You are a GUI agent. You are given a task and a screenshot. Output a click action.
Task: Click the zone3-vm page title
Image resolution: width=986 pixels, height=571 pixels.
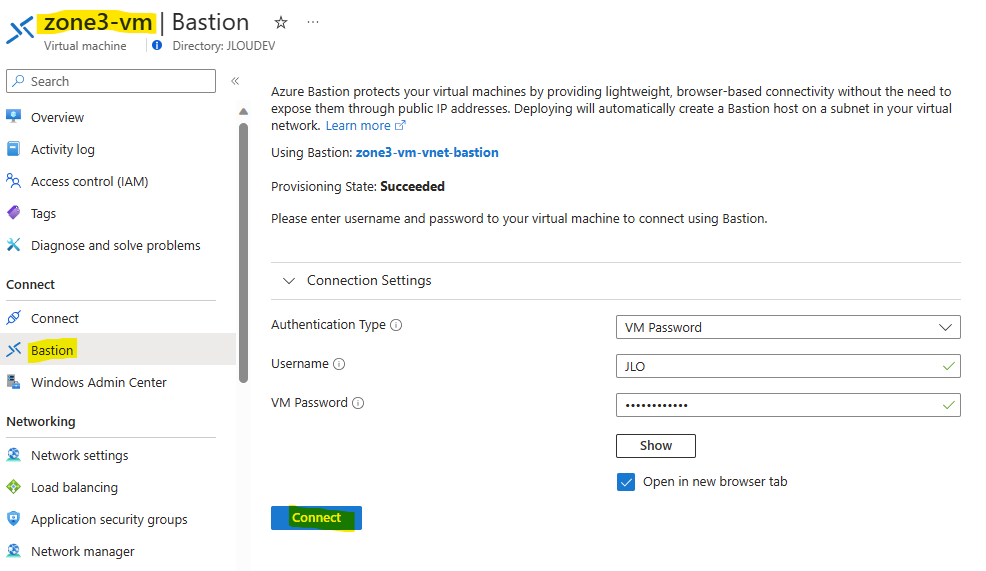[x=98, y=23]
